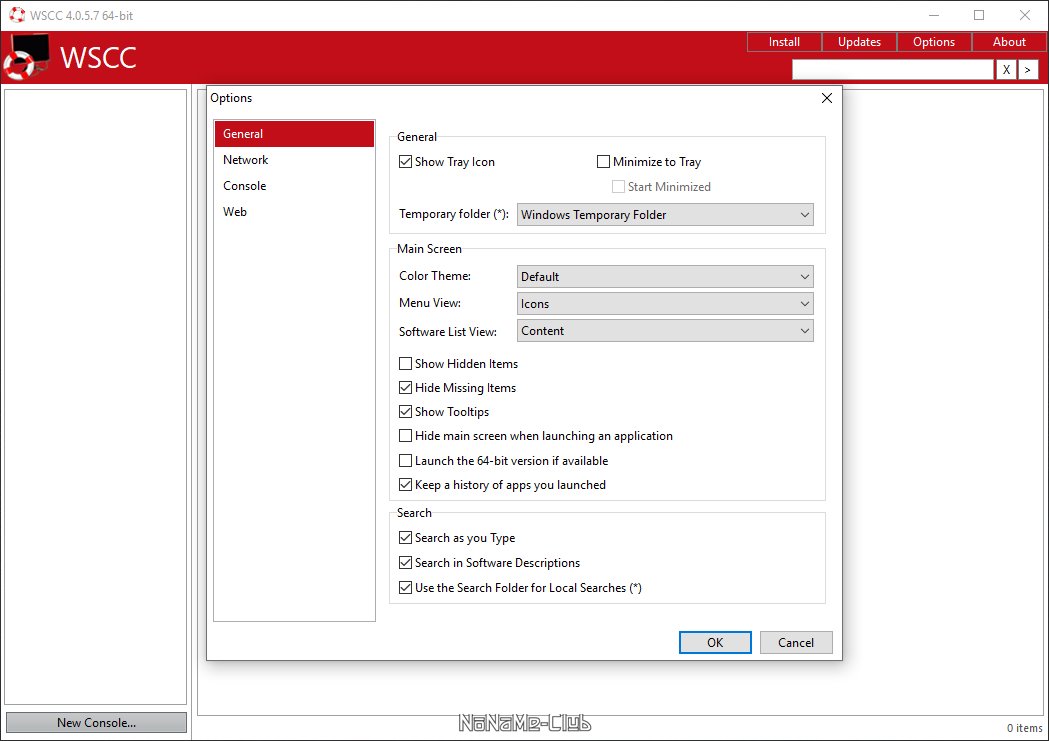Uncheck Show Tray Icon
1049x741 pixels.
[405, 162]
